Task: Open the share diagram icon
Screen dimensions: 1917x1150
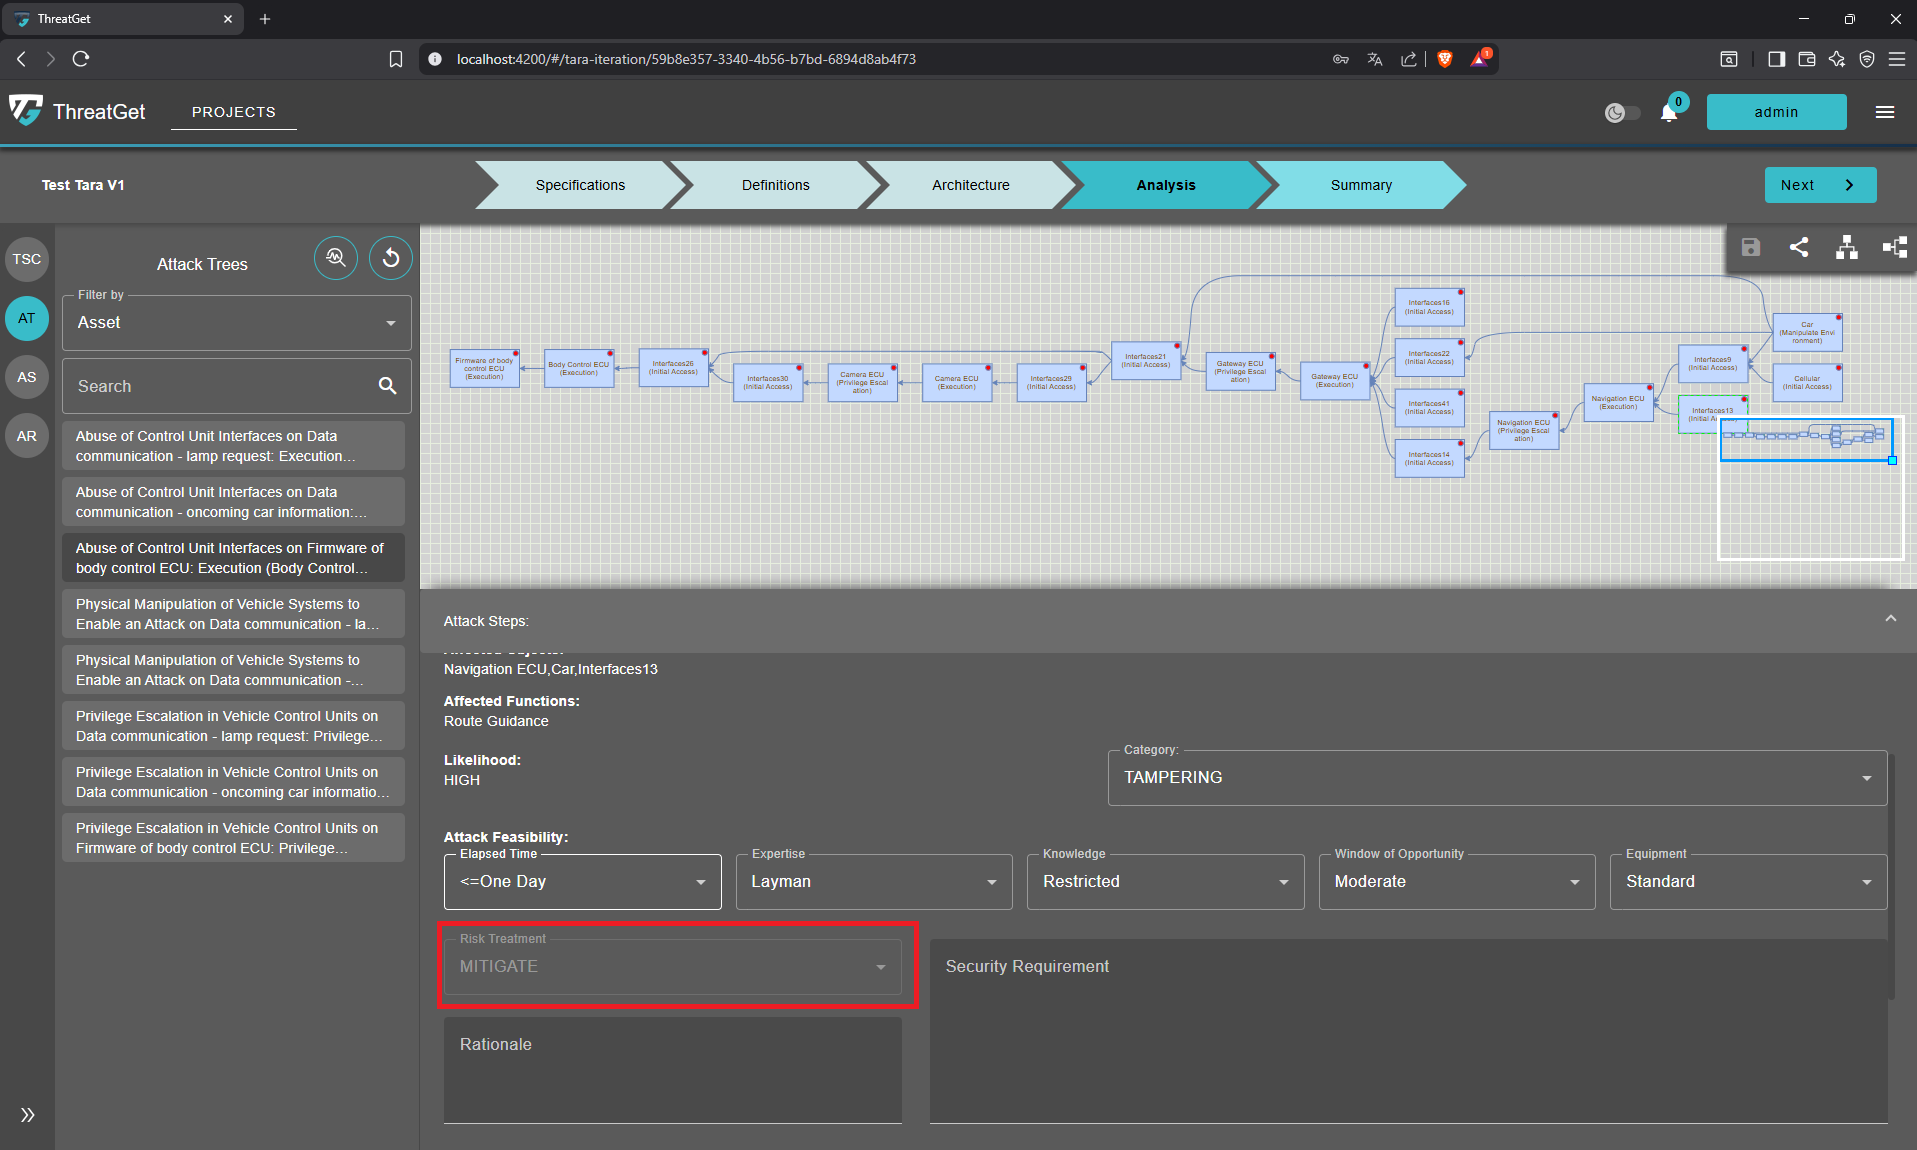Action: coord(1799,247)
